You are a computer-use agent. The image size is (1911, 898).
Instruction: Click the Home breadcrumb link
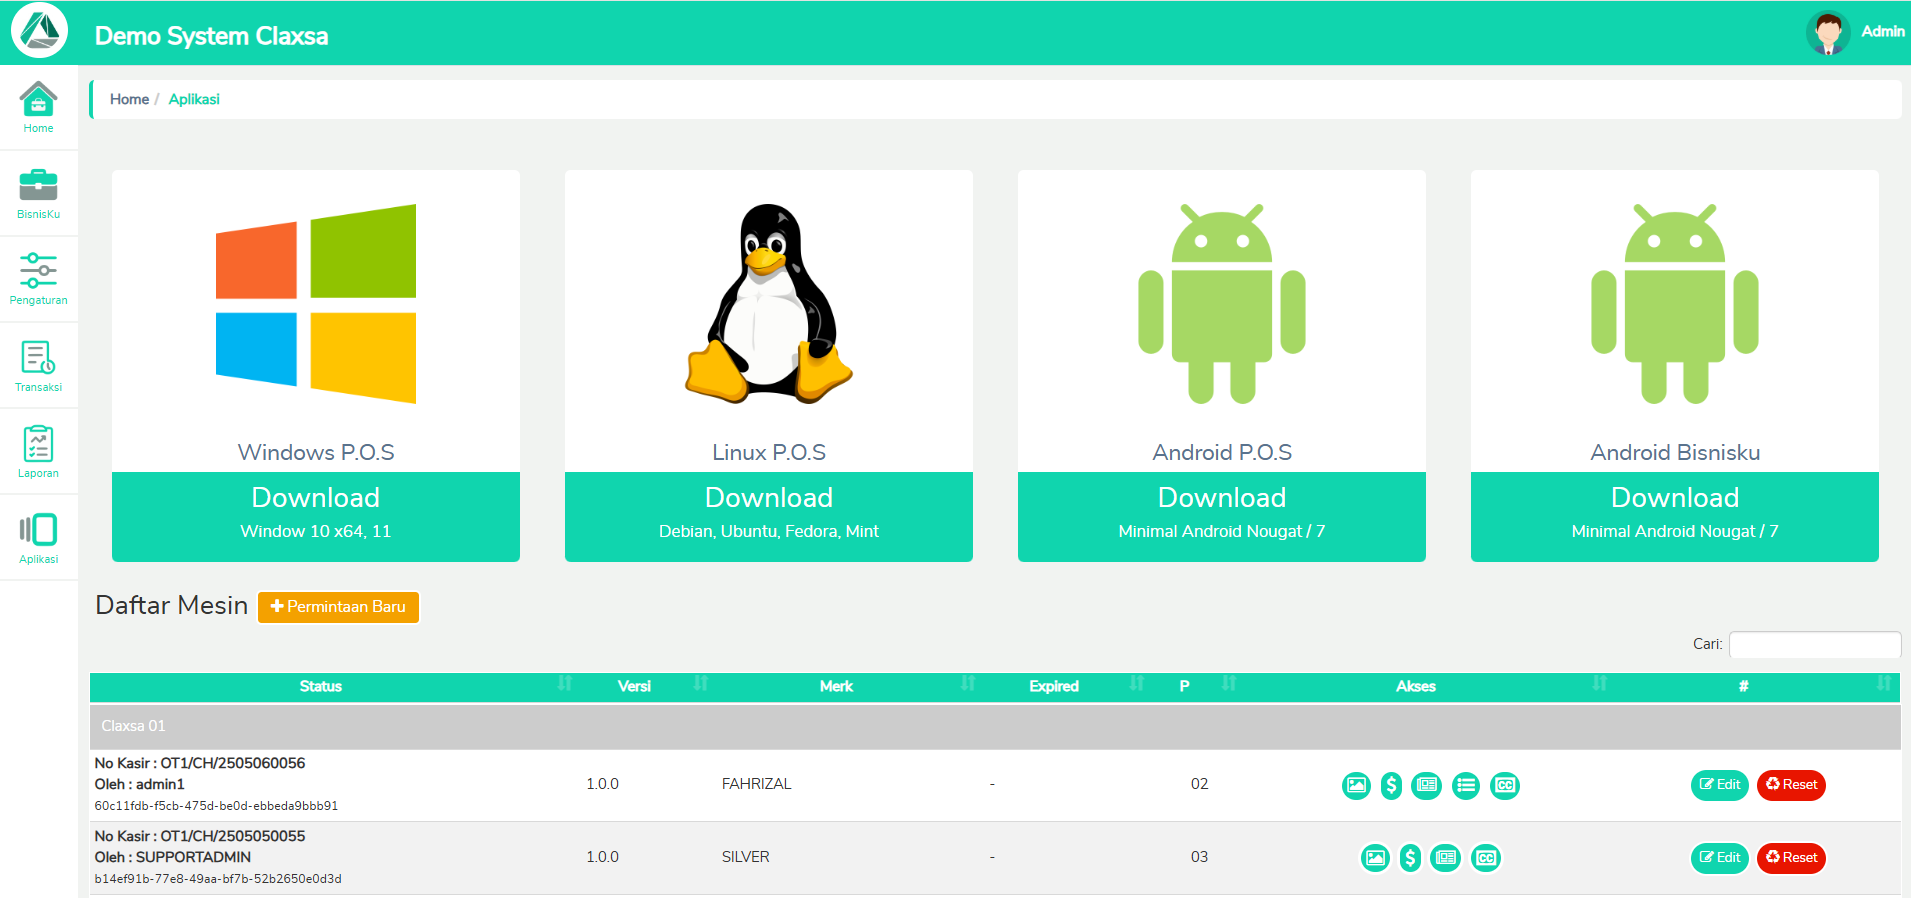[x=129, y=99]
